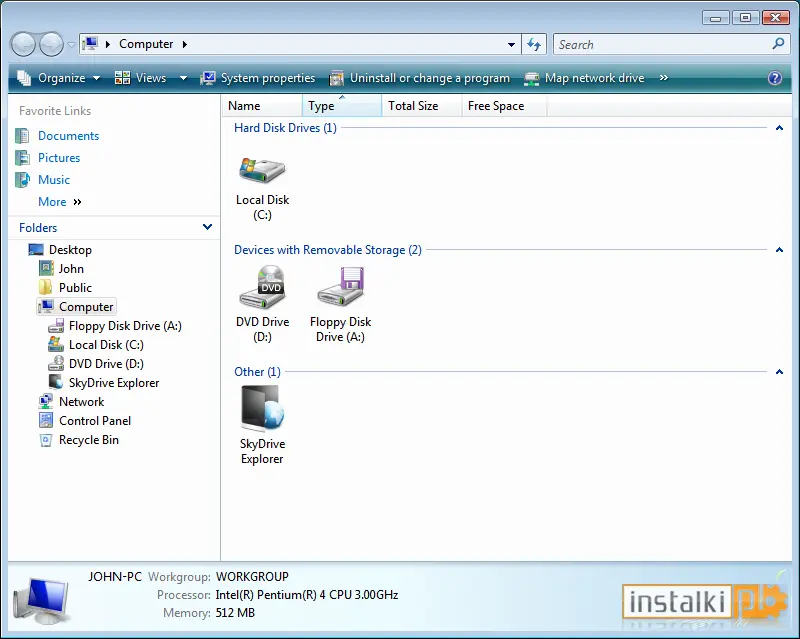Click the refresh button beside address bar

coord(534,44)
